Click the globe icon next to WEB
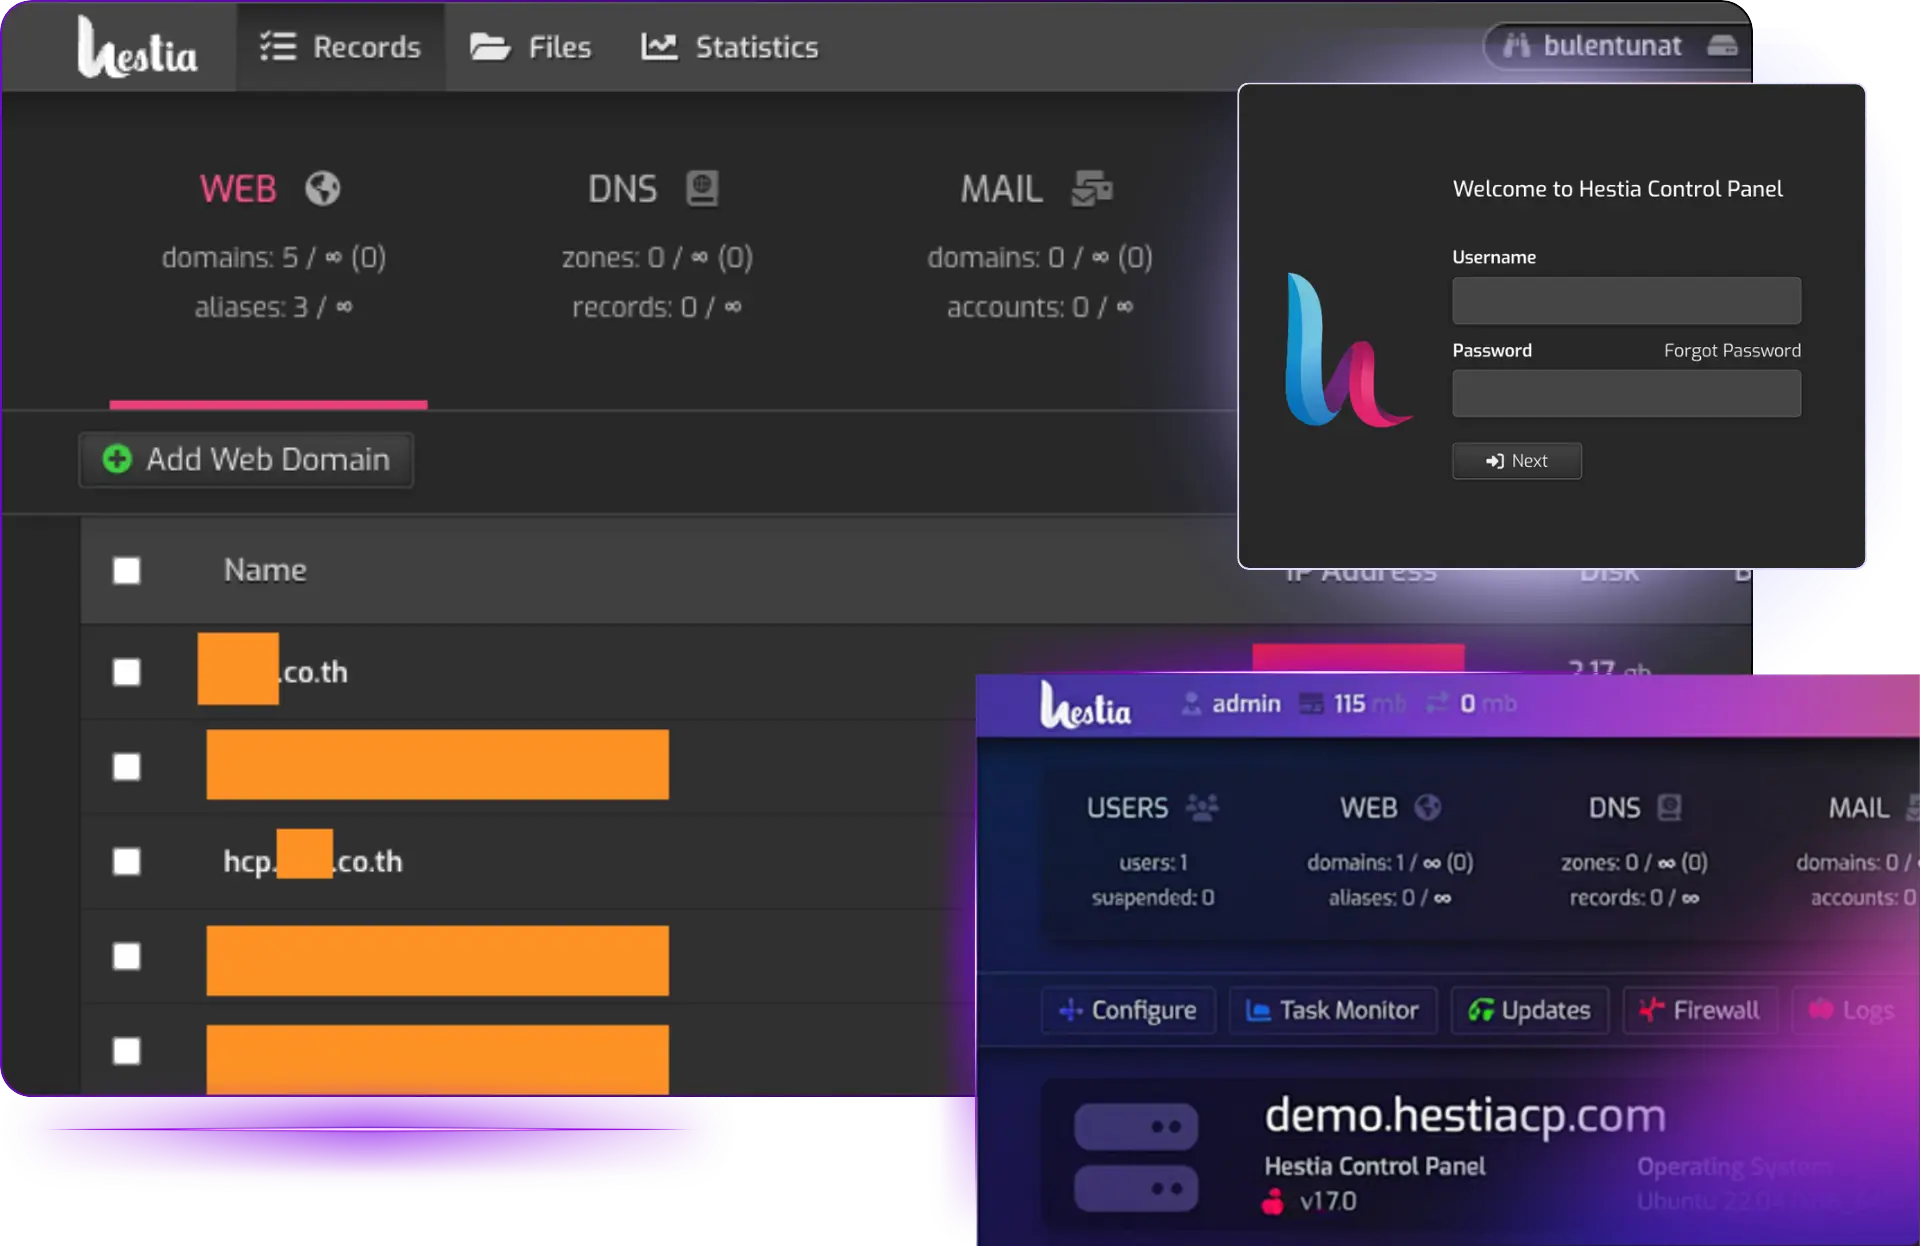The image size is (1920, 1246). click(x=323, y=188)
